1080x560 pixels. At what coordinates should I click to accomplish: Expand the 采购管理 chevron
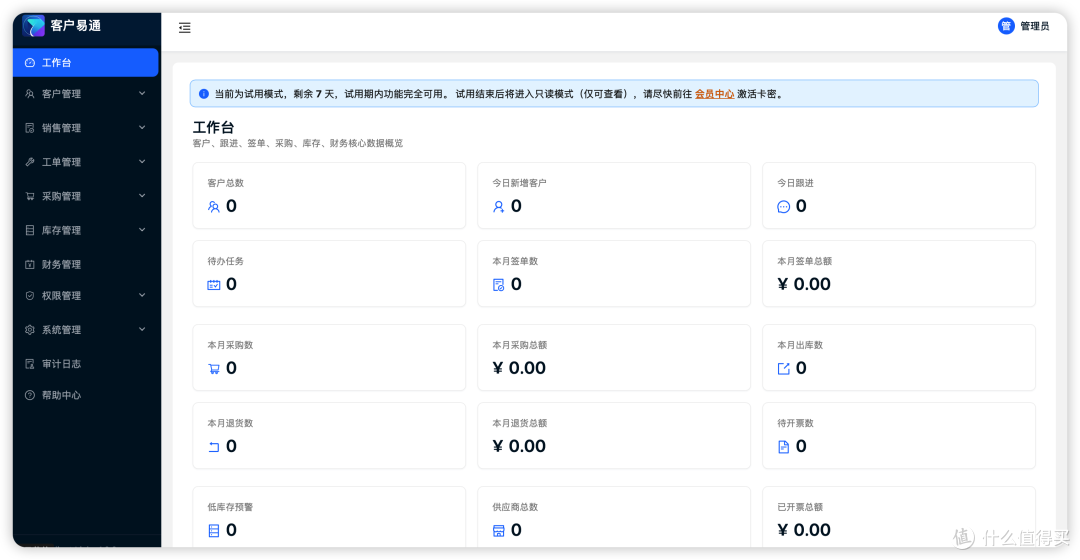click(x=142, y=196)
